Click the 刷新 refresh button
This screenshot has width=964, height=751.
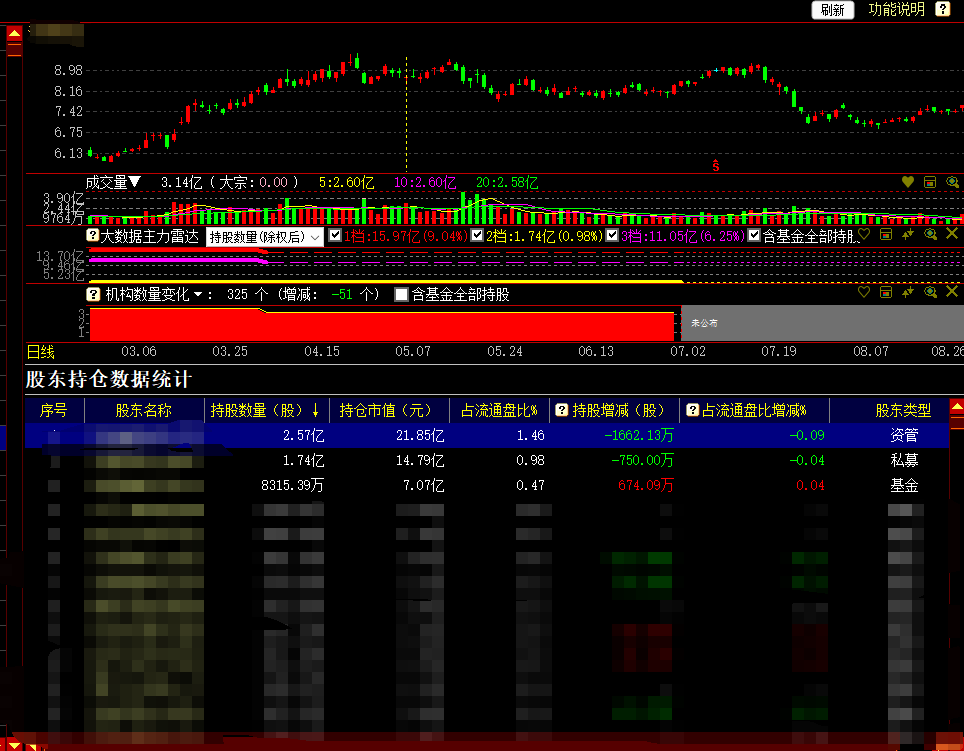[x=832, y=10]
